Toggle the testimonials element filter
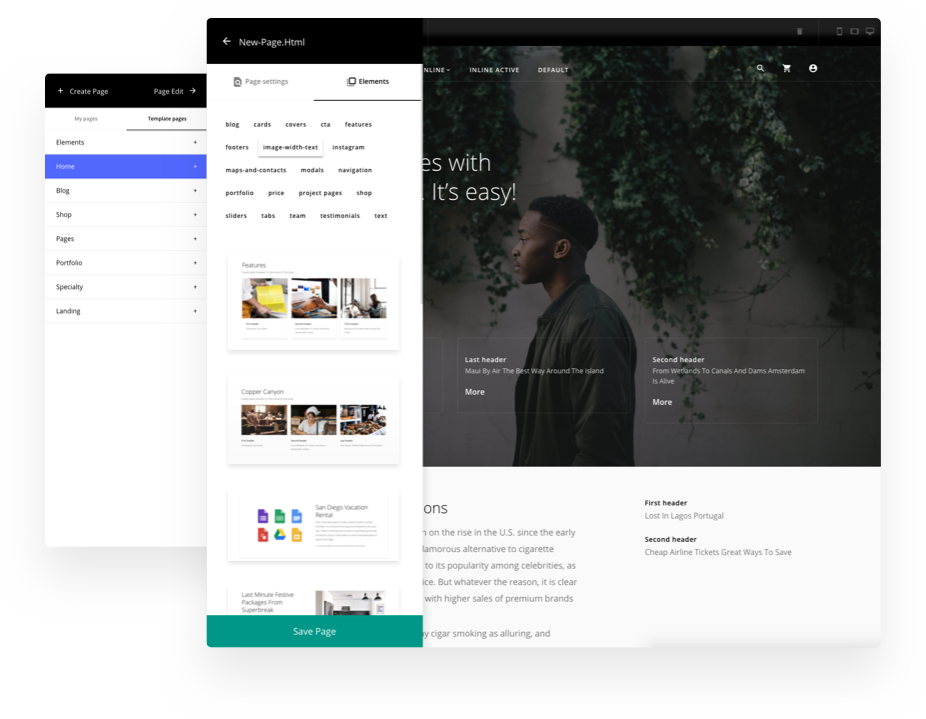The height and width of the screenshot is (719, 926). coord(340,214)
